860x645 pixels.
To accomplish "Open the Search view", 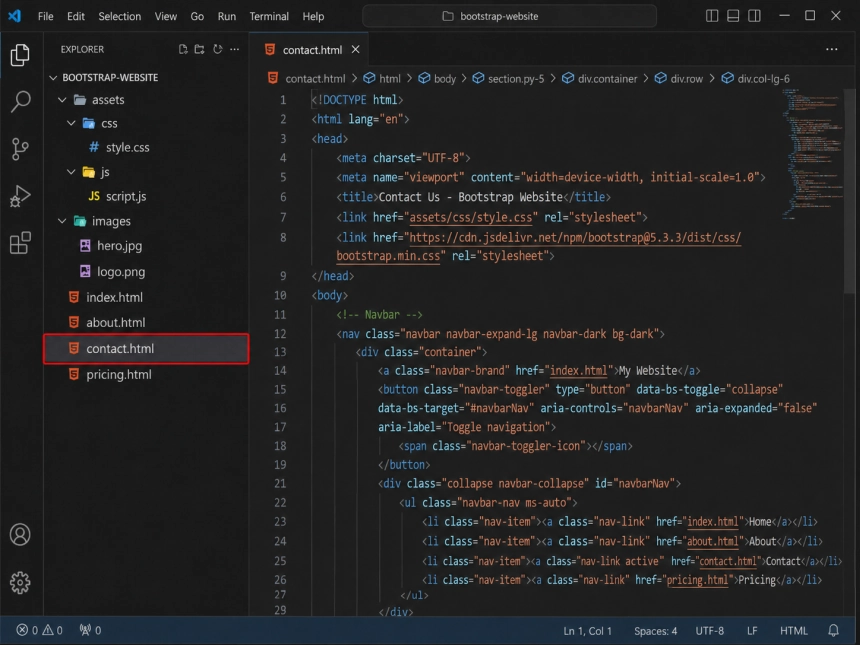I will coord(20,101).
